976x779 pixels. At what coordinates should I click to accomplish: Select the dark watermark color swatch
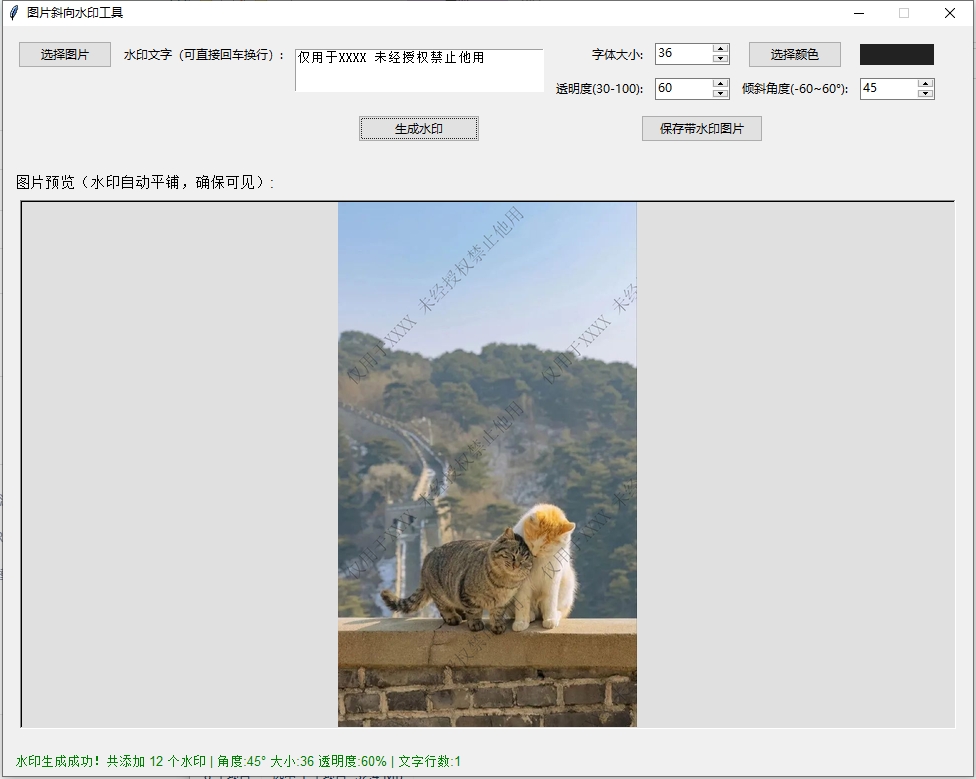coord(896,55)
